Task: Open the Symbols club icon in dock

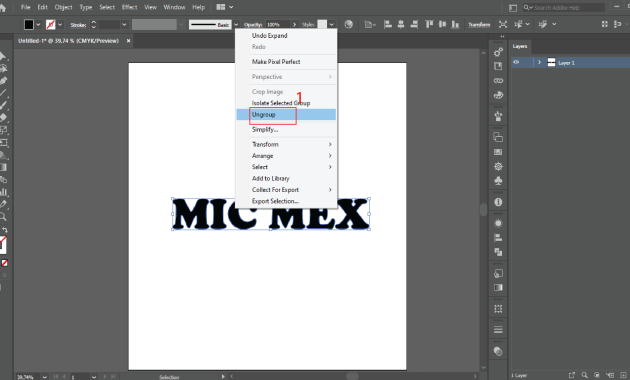Action: click(498, 181)
